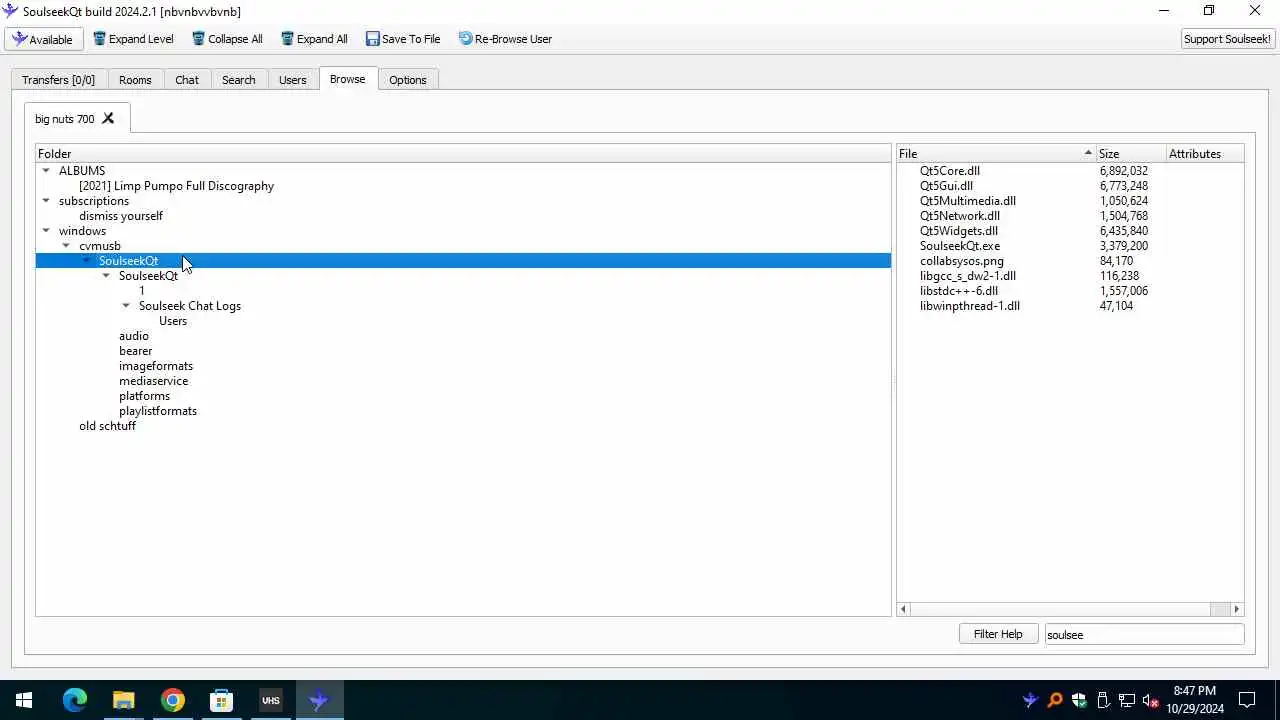Sort files by File column header

tap(996, 154)
